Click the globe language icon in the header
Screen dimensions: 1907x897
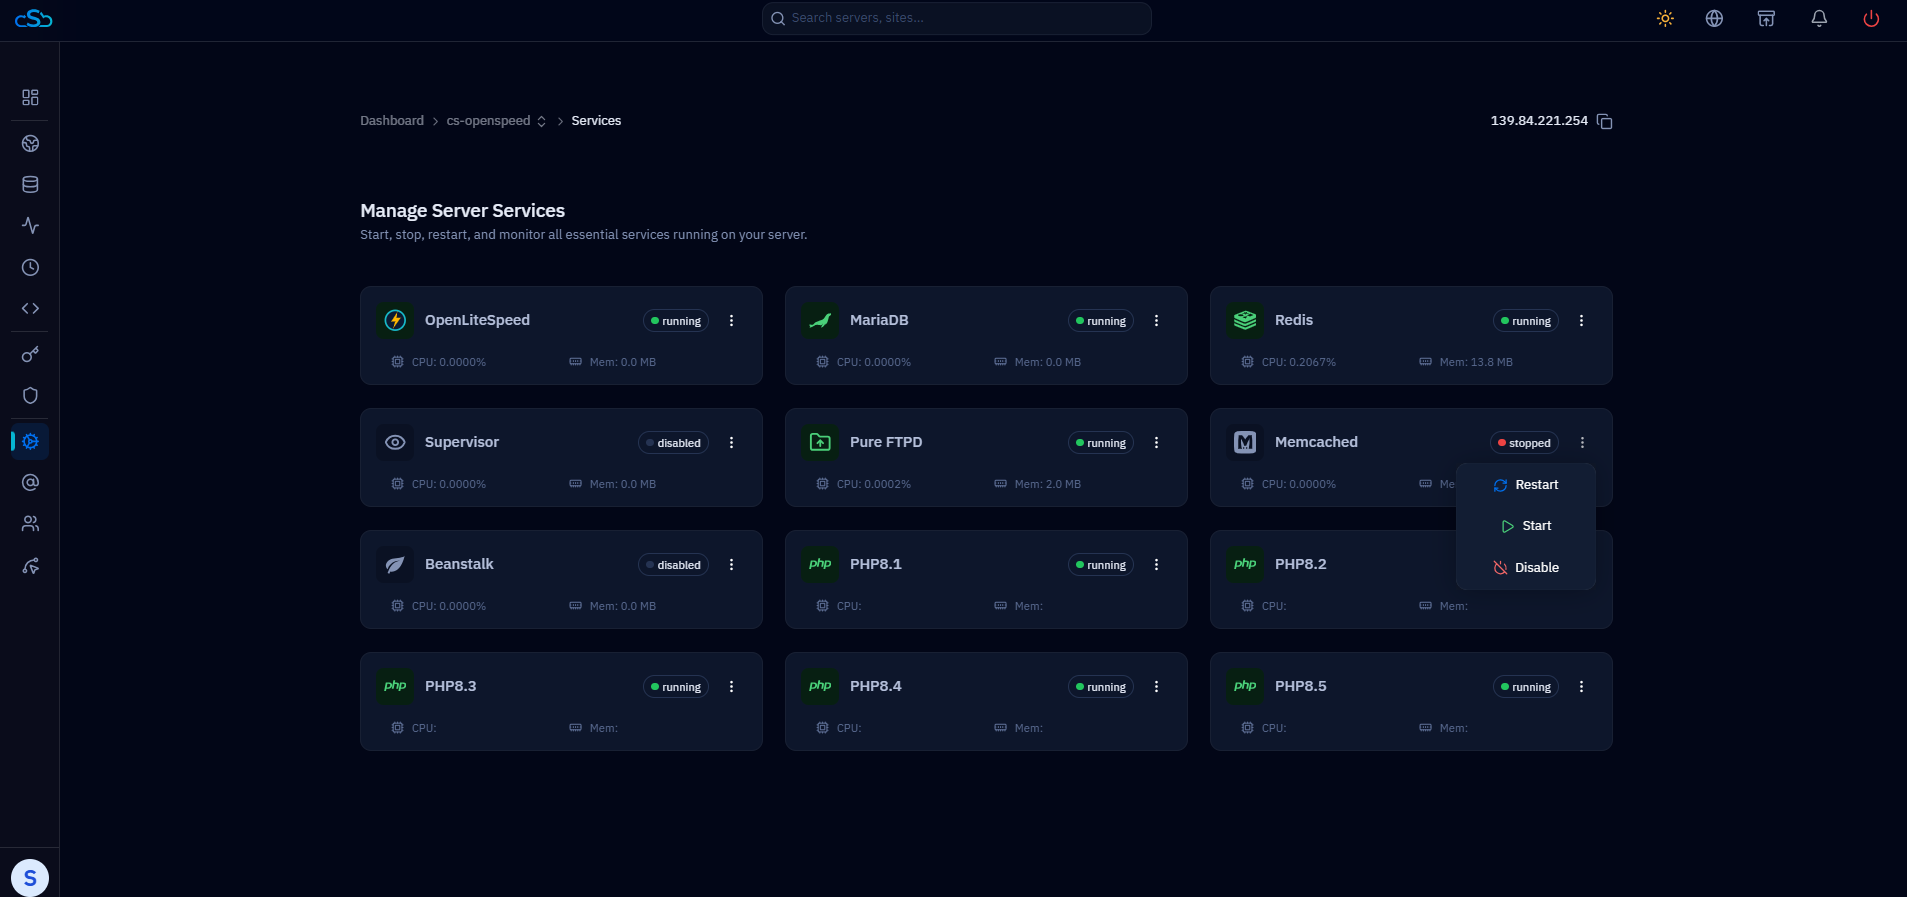pyautogui.click(x=1714, y=19)
